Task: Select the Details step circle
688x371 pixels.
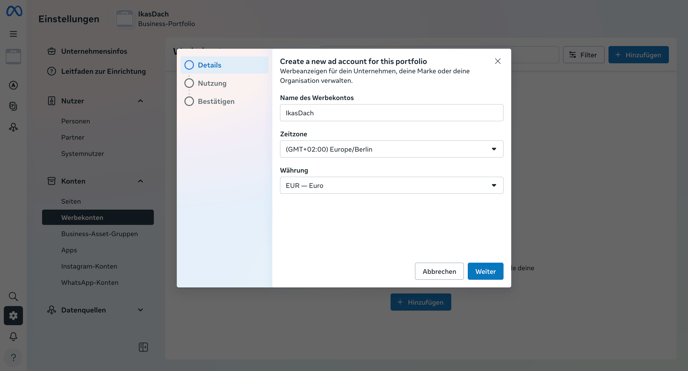Action: pyautogui.click(x=189, y=65)
